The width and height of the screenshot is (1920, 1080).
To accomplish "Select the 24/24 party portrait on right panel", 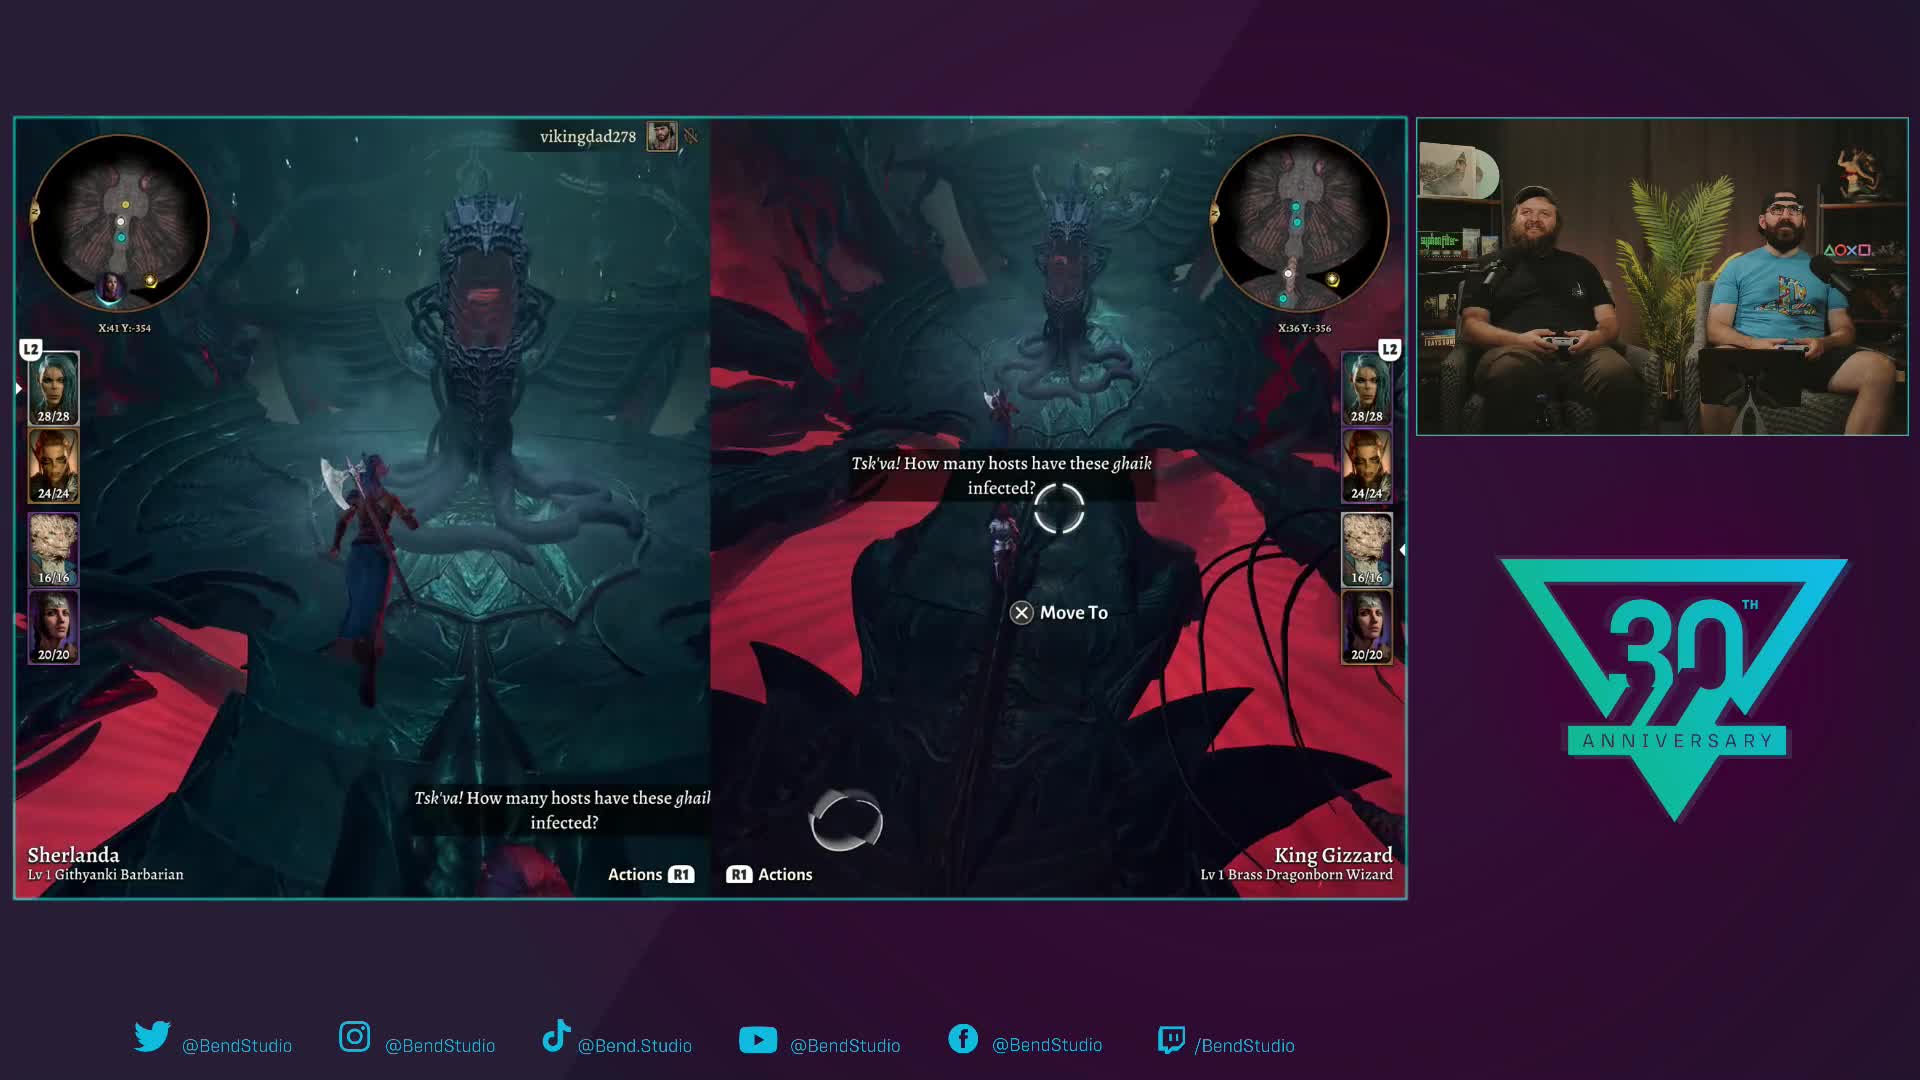I will tap(1366, 465).
